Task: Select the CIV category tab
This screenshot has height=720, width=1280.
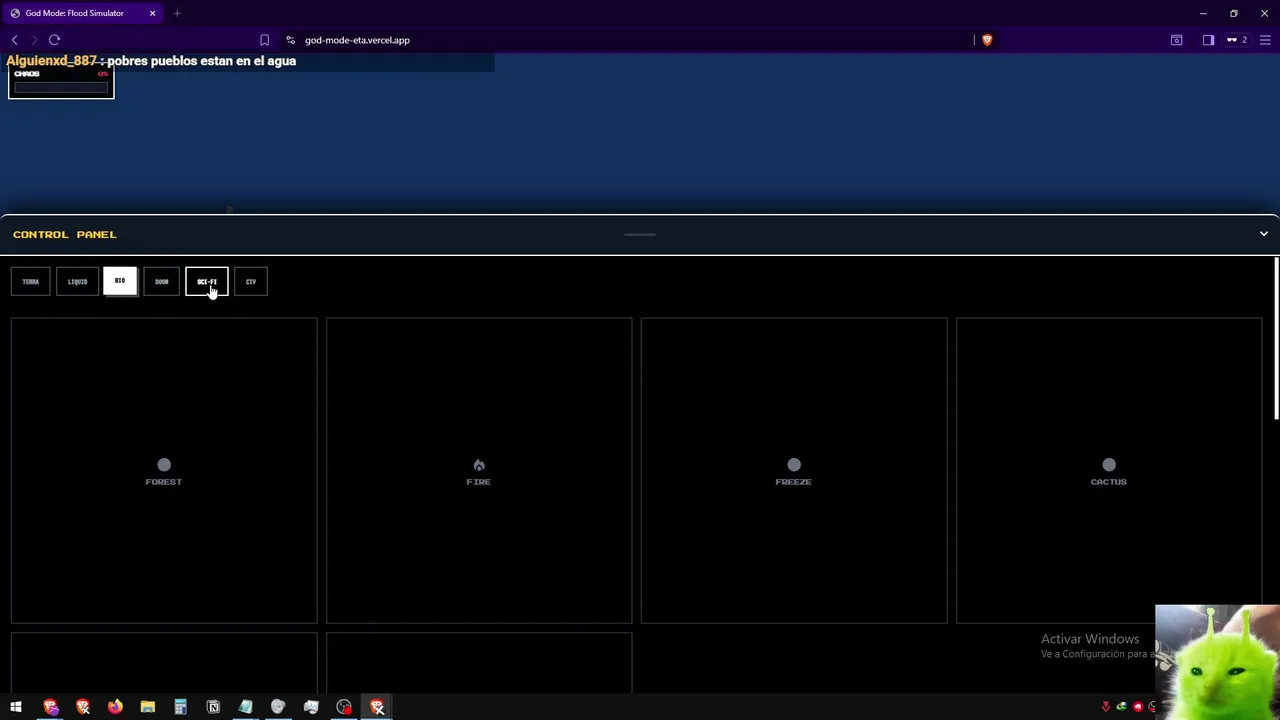Action: (x=251, y=282)
